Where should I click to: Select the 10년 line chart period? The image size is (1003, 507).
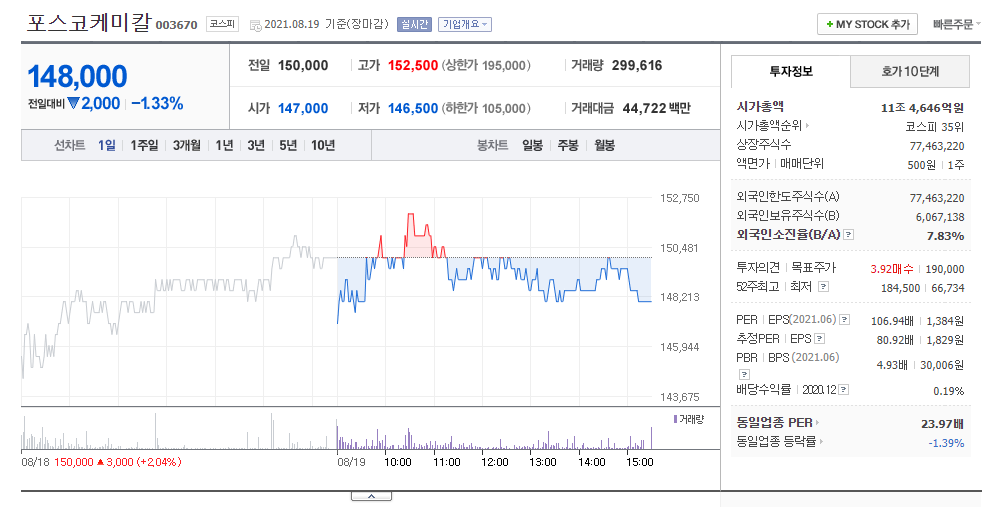pos(323,145)
